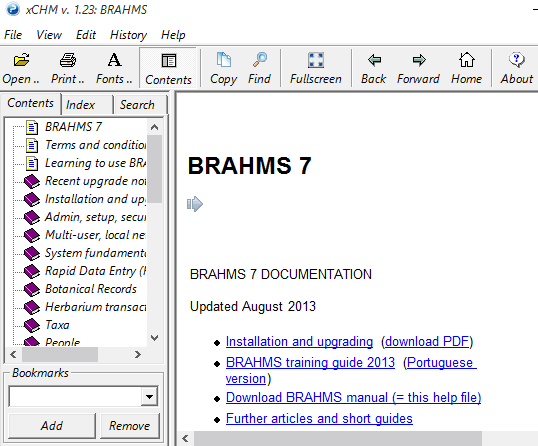Screen dimensions: 538x446
Task: Open the Portuguese version link
Action: pyautogui.click(x=442, y=363)
